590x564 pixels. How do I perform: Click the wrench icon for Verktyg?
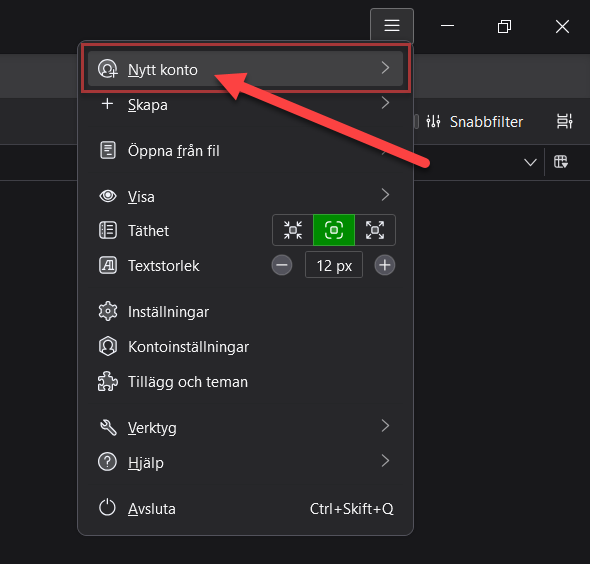pos(108,427)
